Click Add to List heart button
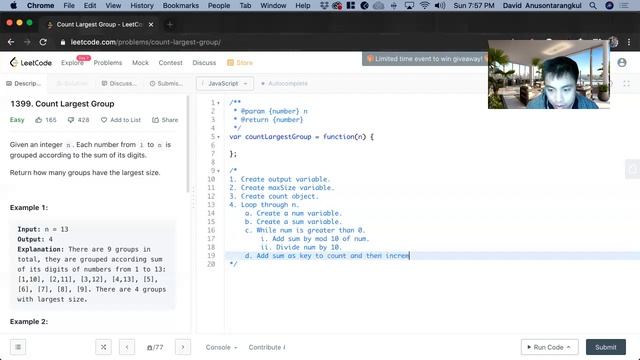This screenshot has width=640, height=360. pyautogui.click(x=121, y=120)
